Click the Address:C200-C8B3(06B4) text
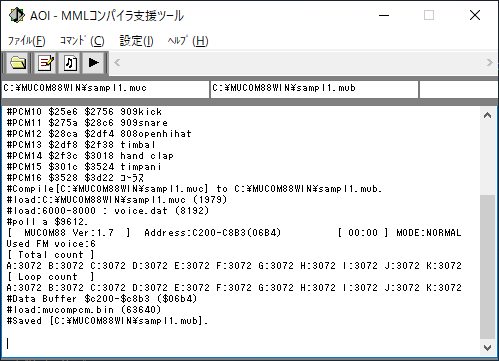The image size is (499, 361). point(213,233)
